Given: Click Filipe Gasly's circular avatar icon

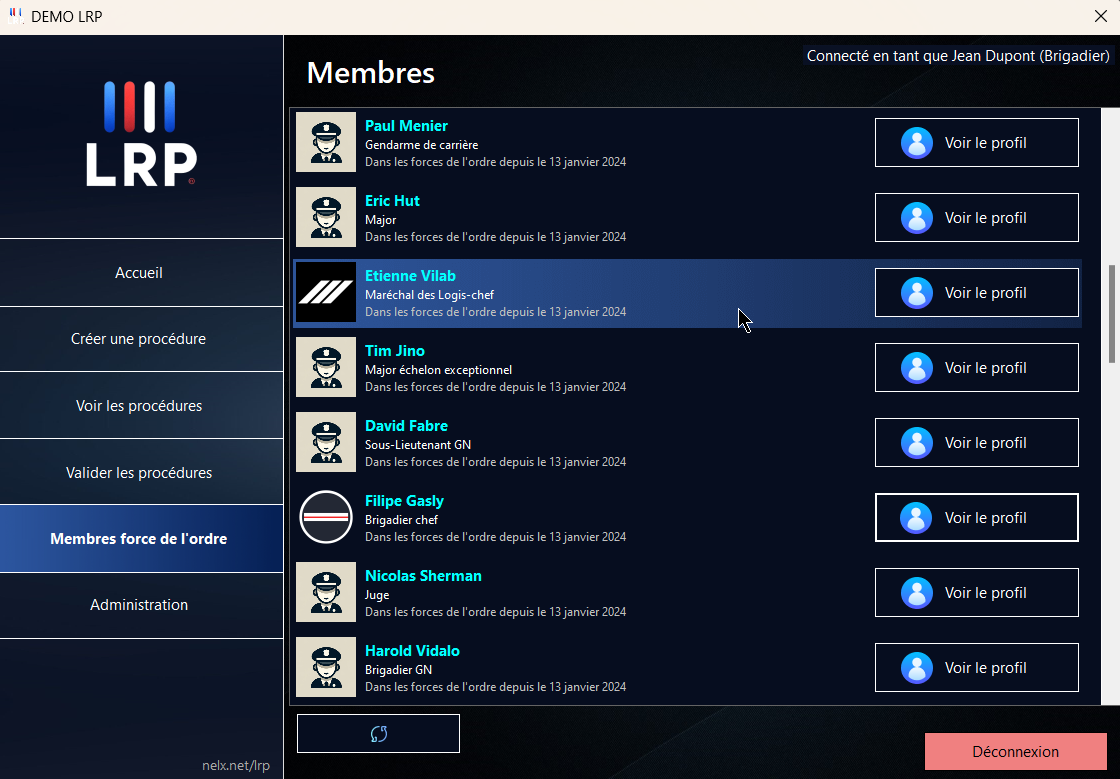Looking at the screenshot, I should coord(326,517).
